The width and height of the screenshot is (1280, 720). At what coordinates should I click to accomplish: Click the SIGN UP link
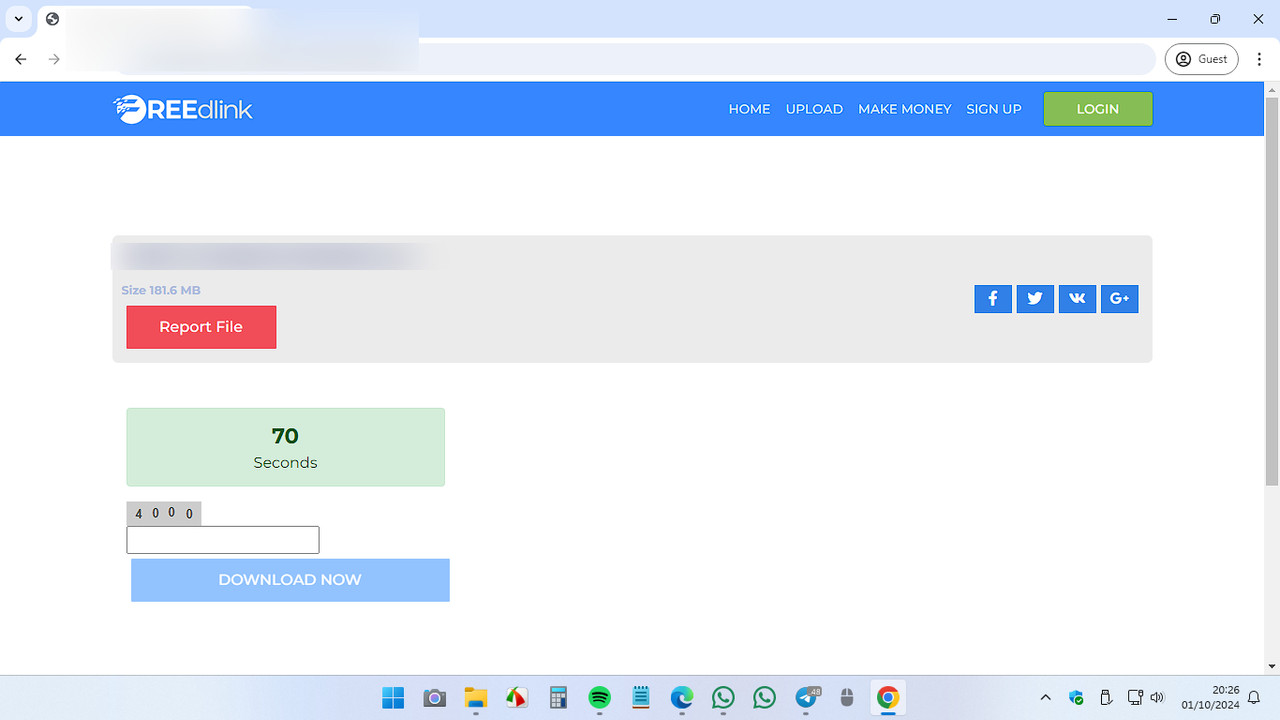(993, 109)
